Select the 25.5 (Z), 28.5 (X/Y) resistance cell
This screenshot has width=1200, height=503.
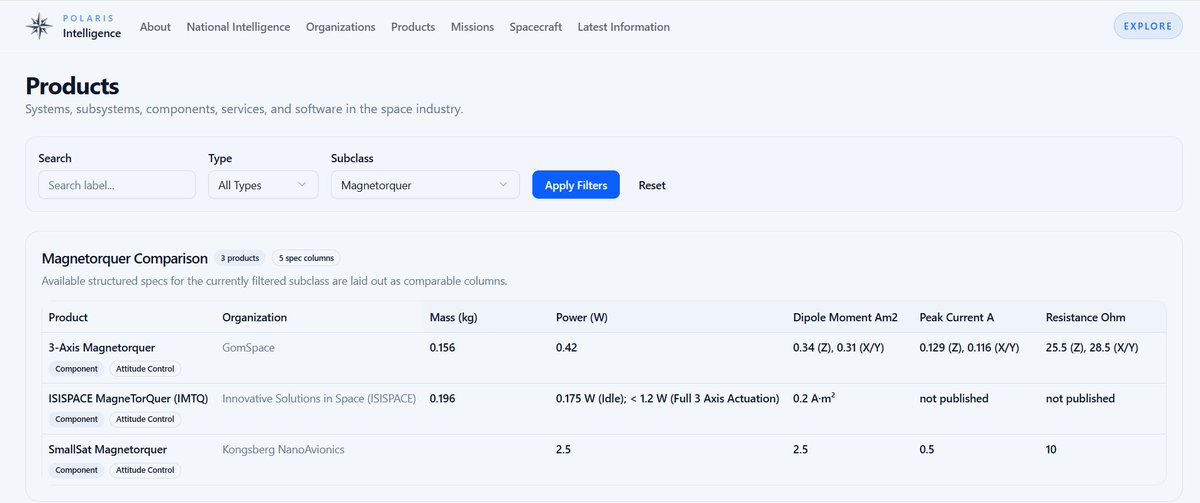pos(1092,347)
